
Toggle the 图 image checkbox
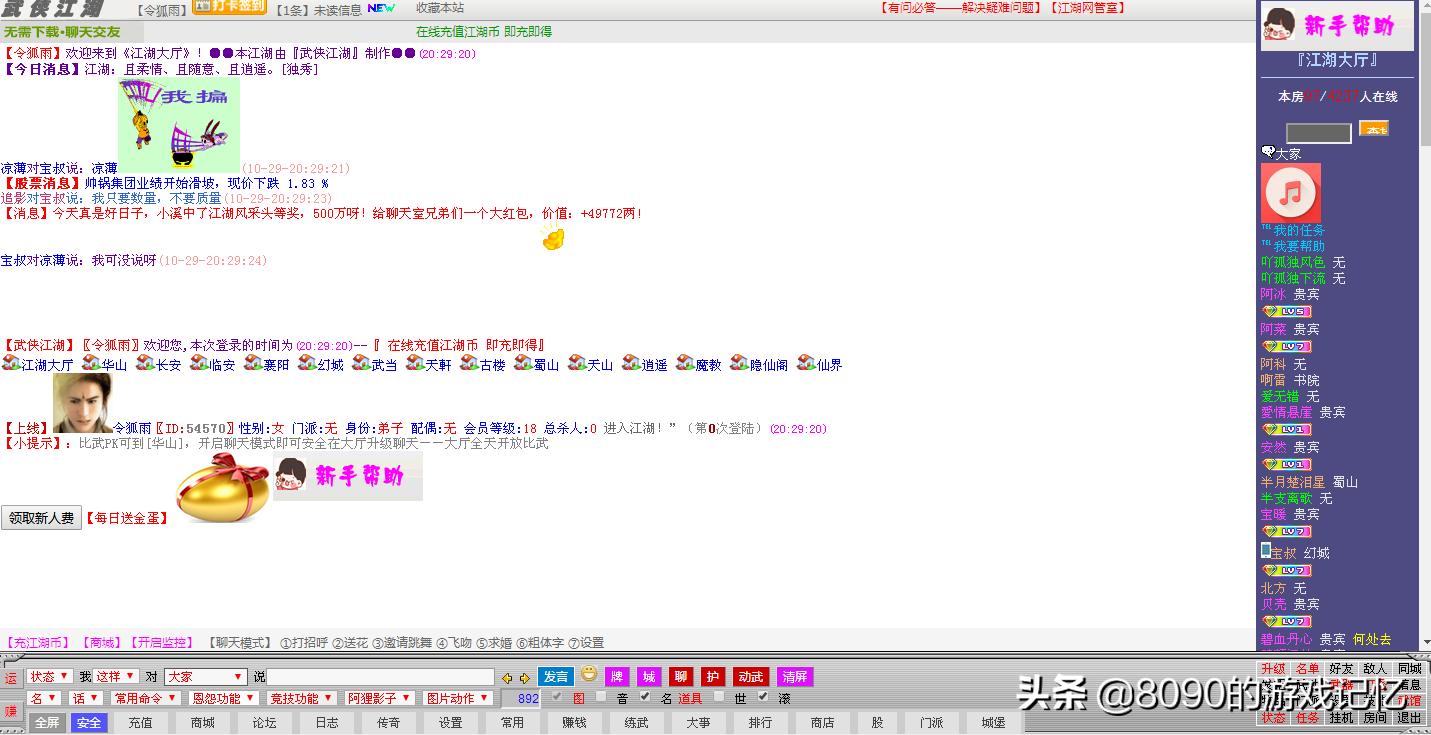pos(557,697)
